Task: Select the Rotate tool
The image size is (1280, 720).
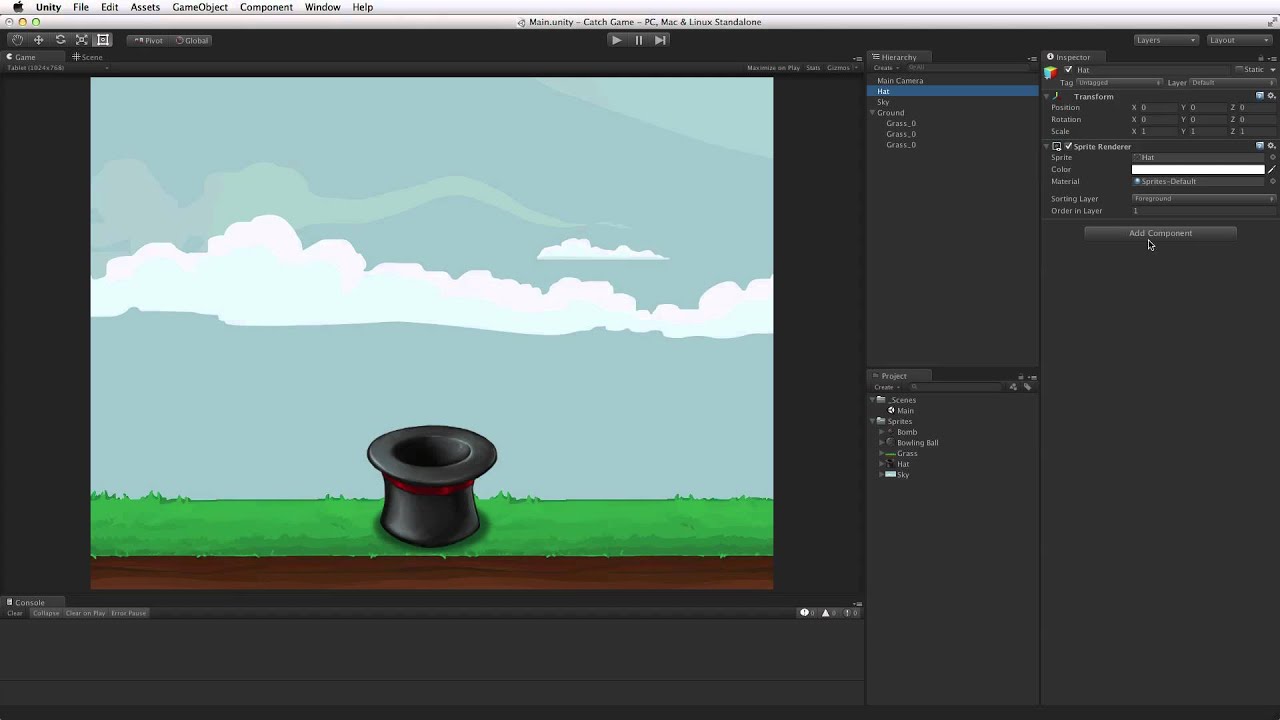Action: point(60,40)
